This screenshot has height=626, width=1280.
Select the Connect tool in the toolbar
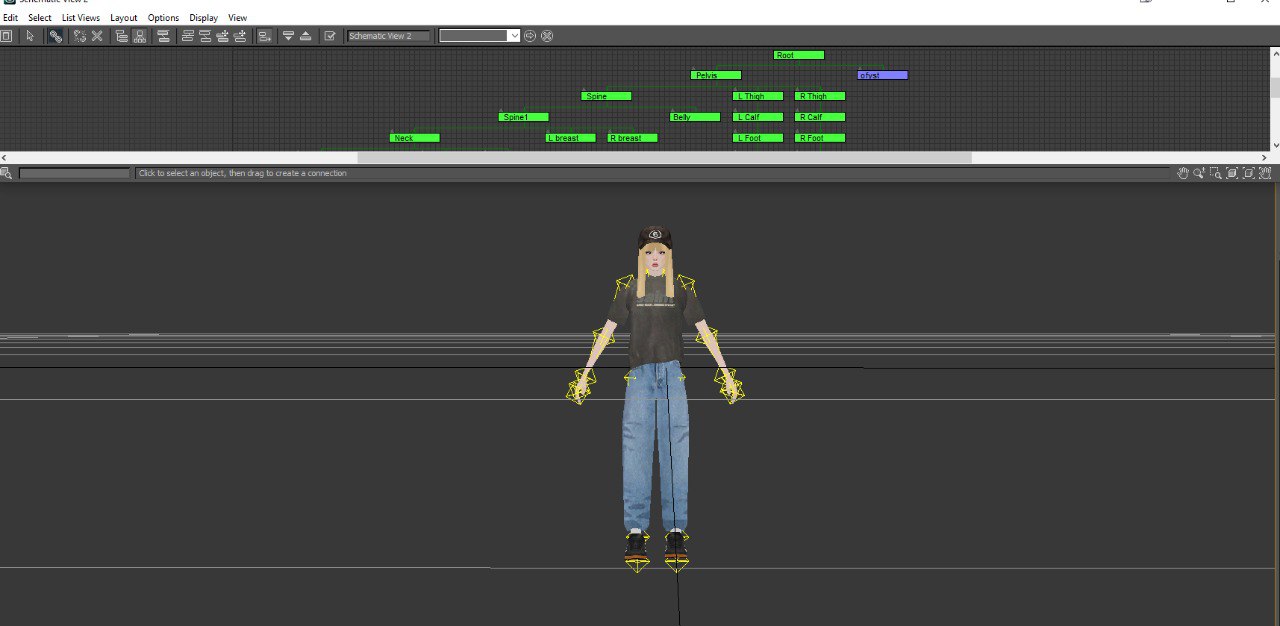tap(55, 36)
